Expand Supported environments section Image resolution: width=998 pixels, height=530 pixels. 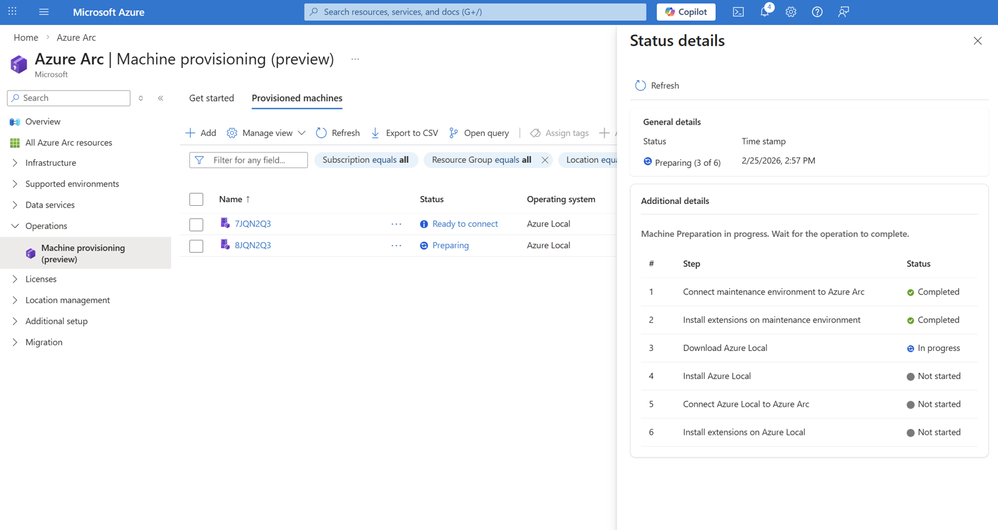[72, 184]
